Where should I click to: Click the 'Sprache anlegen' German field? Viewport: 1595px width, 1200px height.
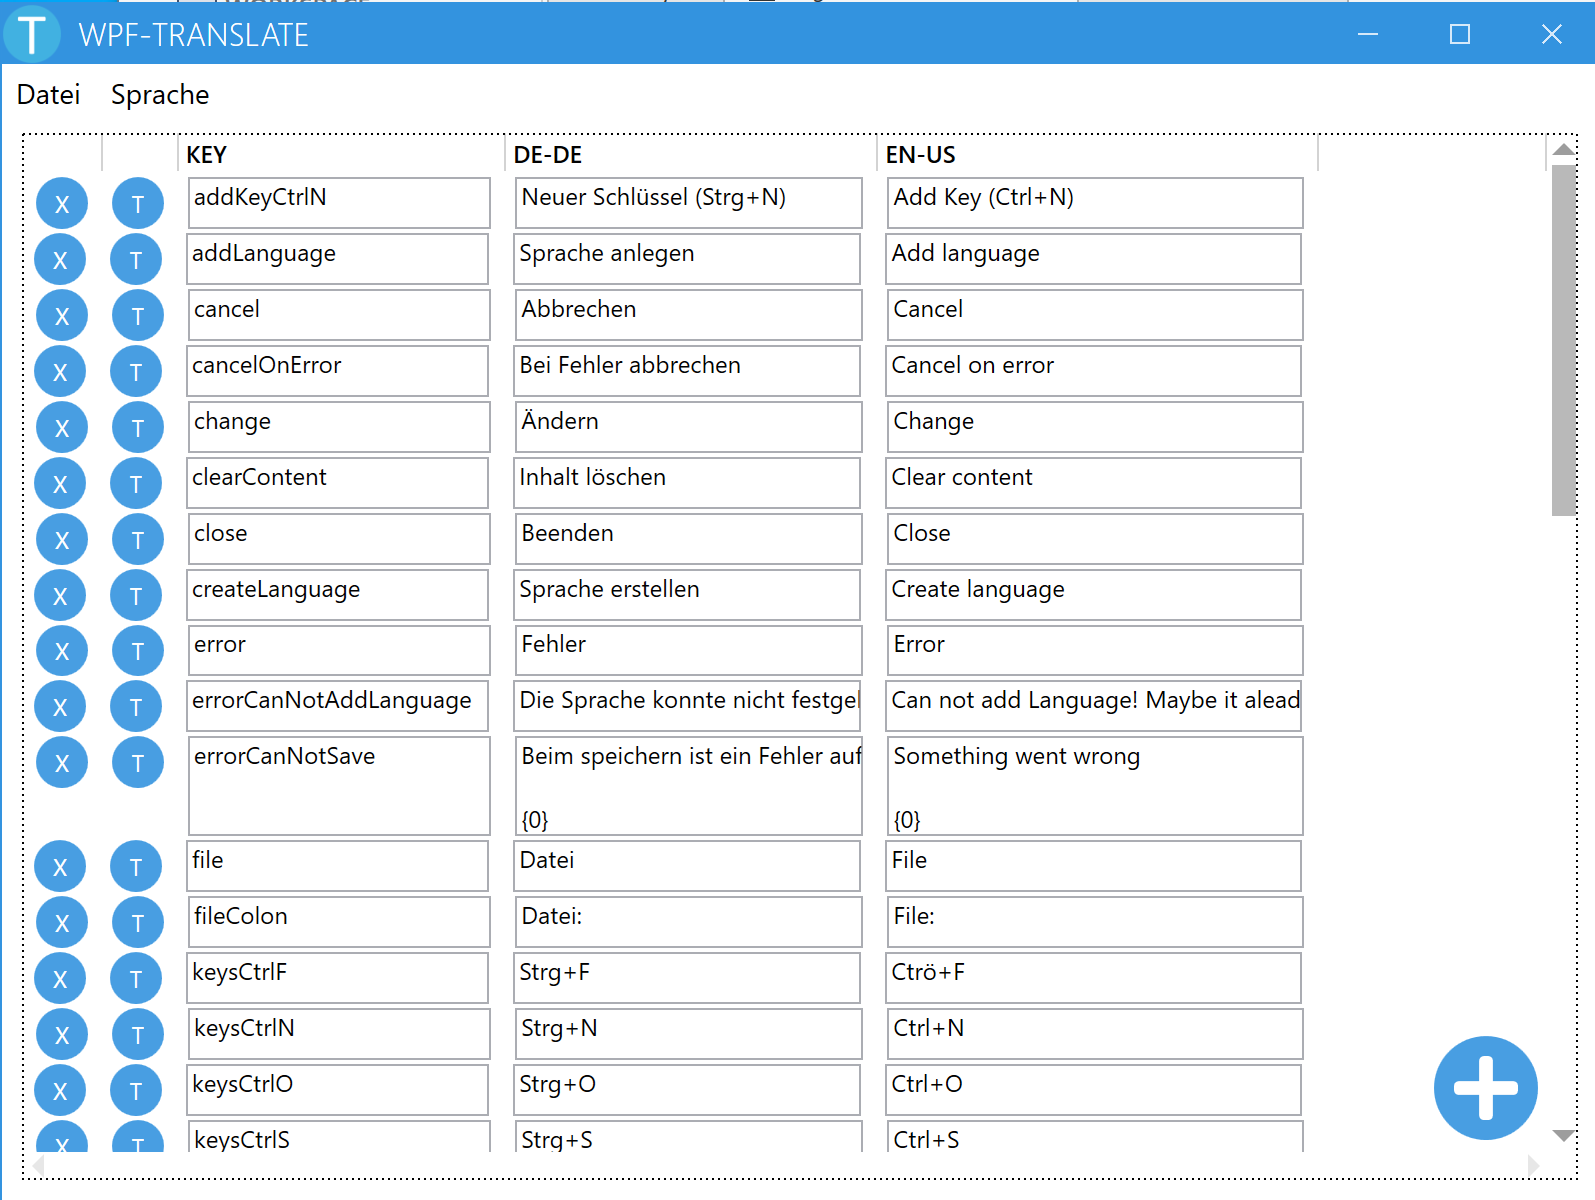point(687,259)
